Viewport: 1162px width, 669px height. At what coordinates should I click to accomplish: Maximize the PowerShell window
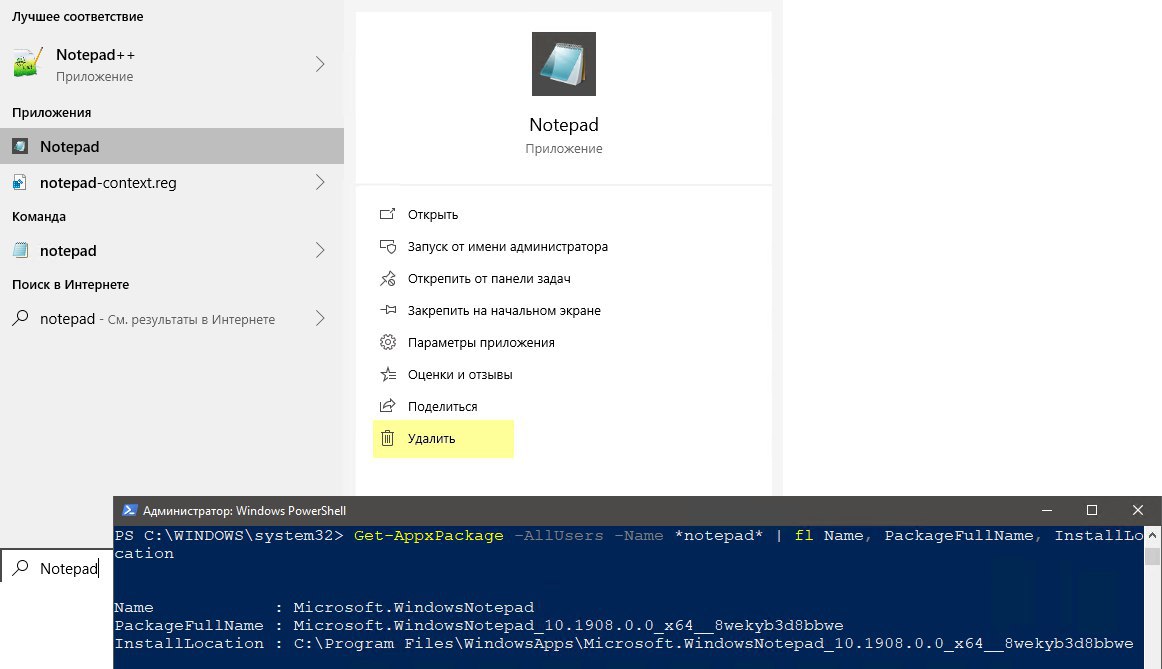(x=1092, y=510)
